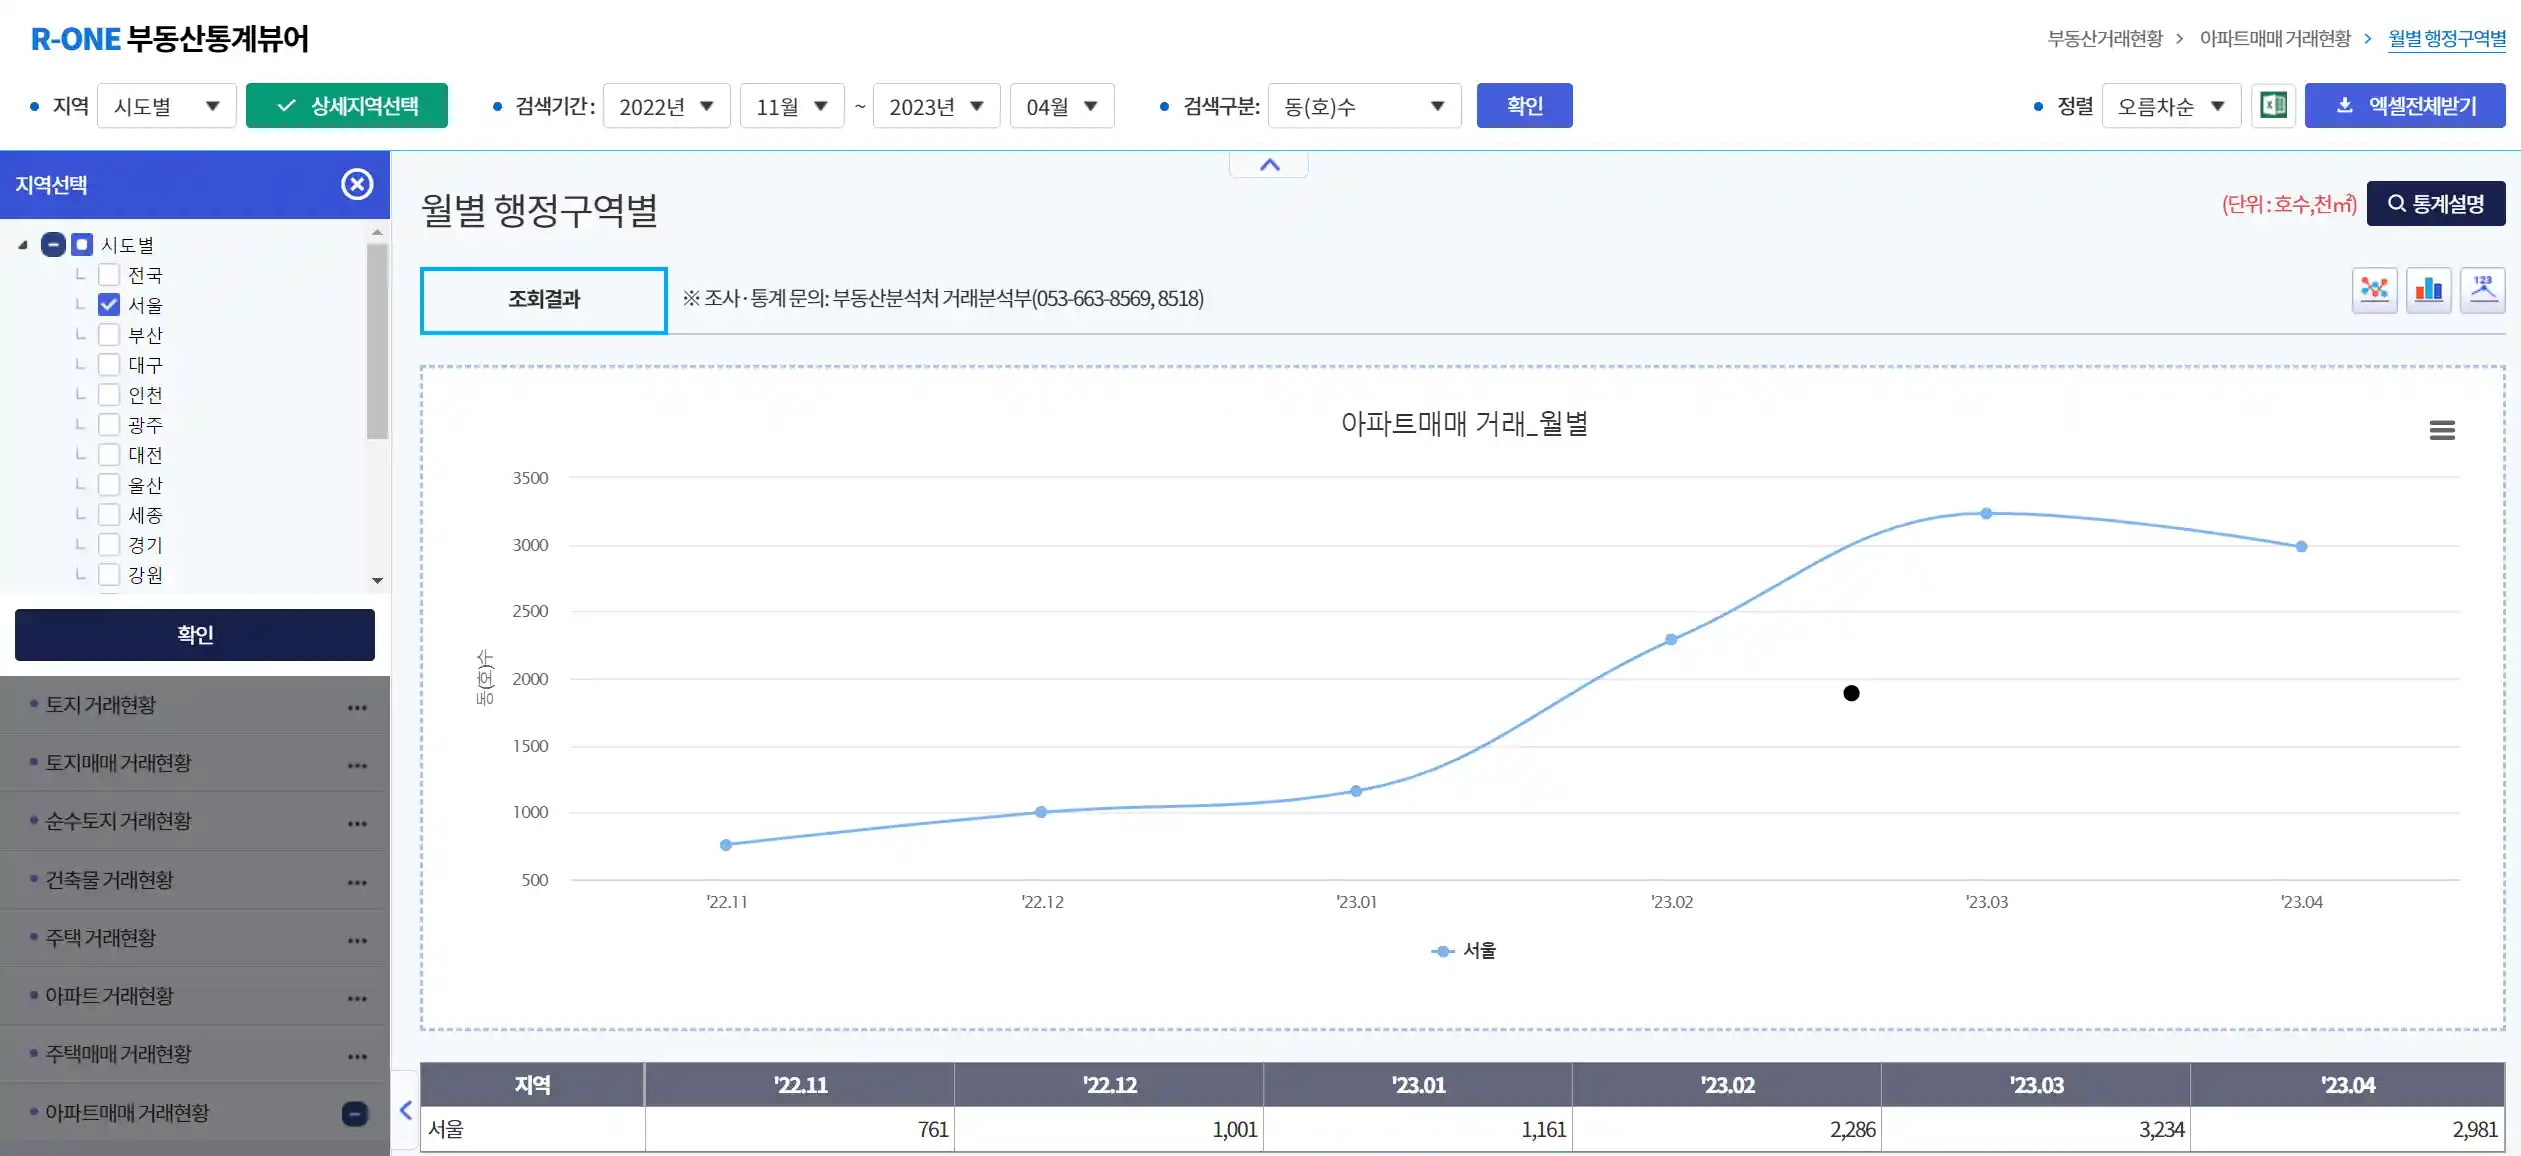Select the 조회결과 tab

pyautogui.click(x=544, y=299)
